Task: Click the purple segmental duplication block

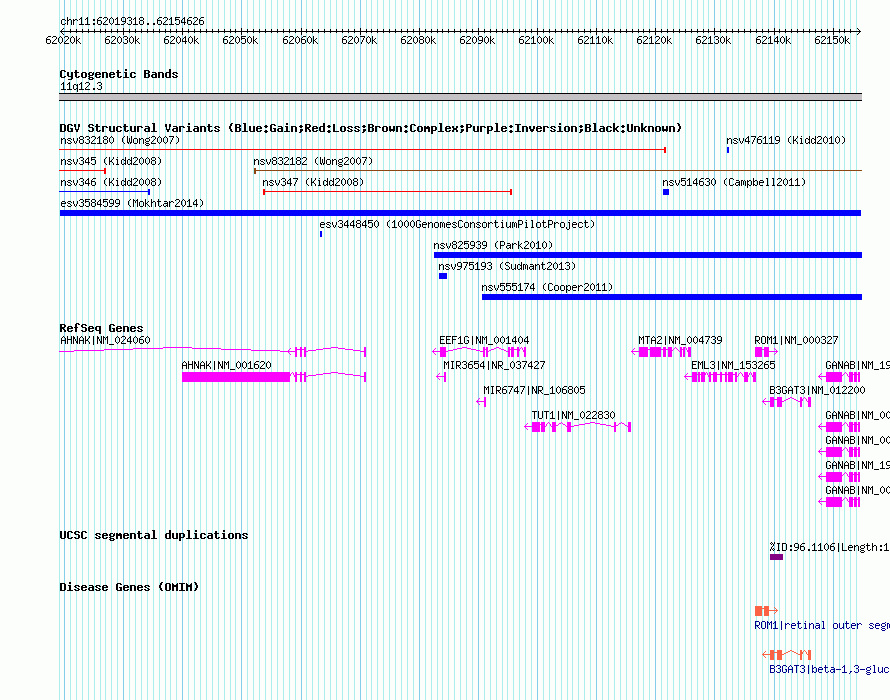Action: pos(776,557)
